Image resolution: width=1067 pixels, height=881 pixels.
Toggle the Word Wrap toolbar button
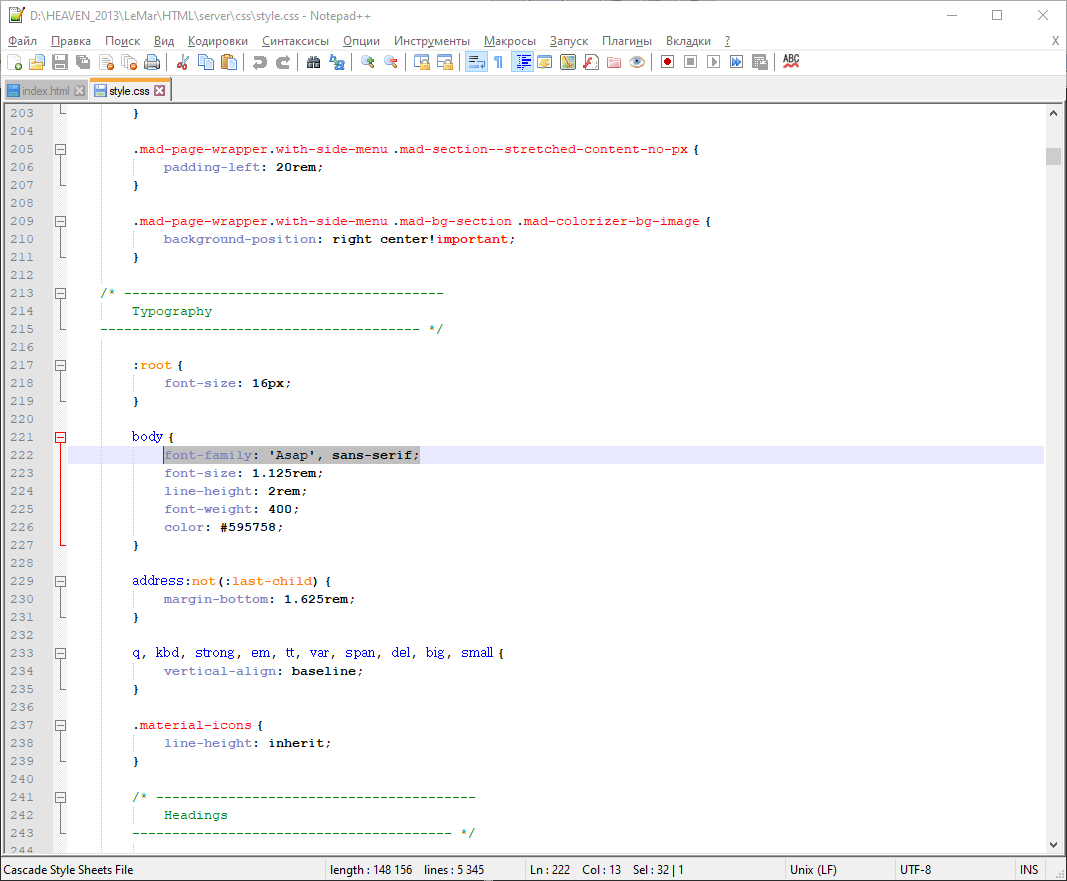(x=476, y=62)
